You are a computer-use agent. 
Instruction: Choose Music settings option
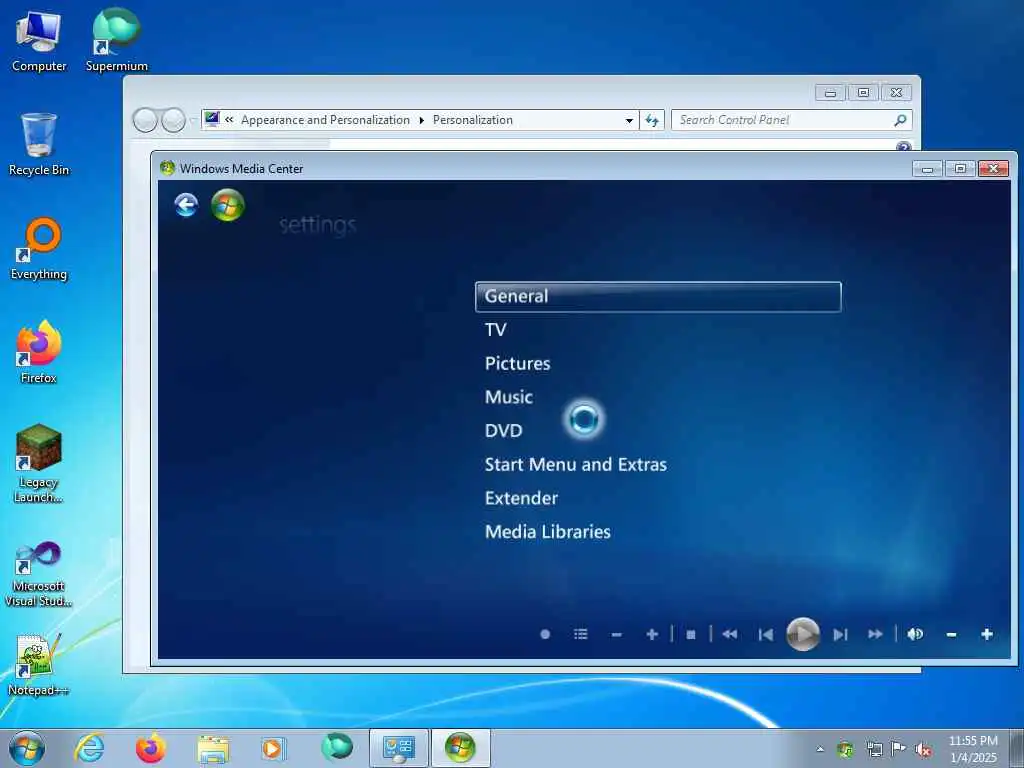pyautogui.click(x=509, y=397)
